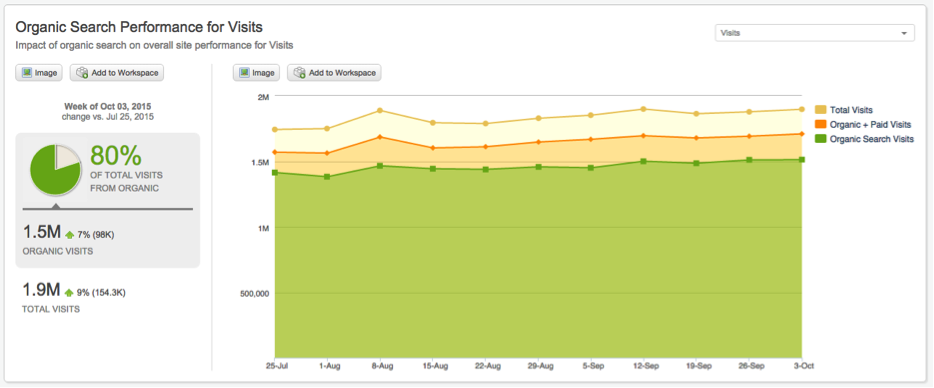Image resolution: width=934 pixels, height=388 pixels.
Task: Click the Organic Search Visits legend swatch
Action: 820,139
